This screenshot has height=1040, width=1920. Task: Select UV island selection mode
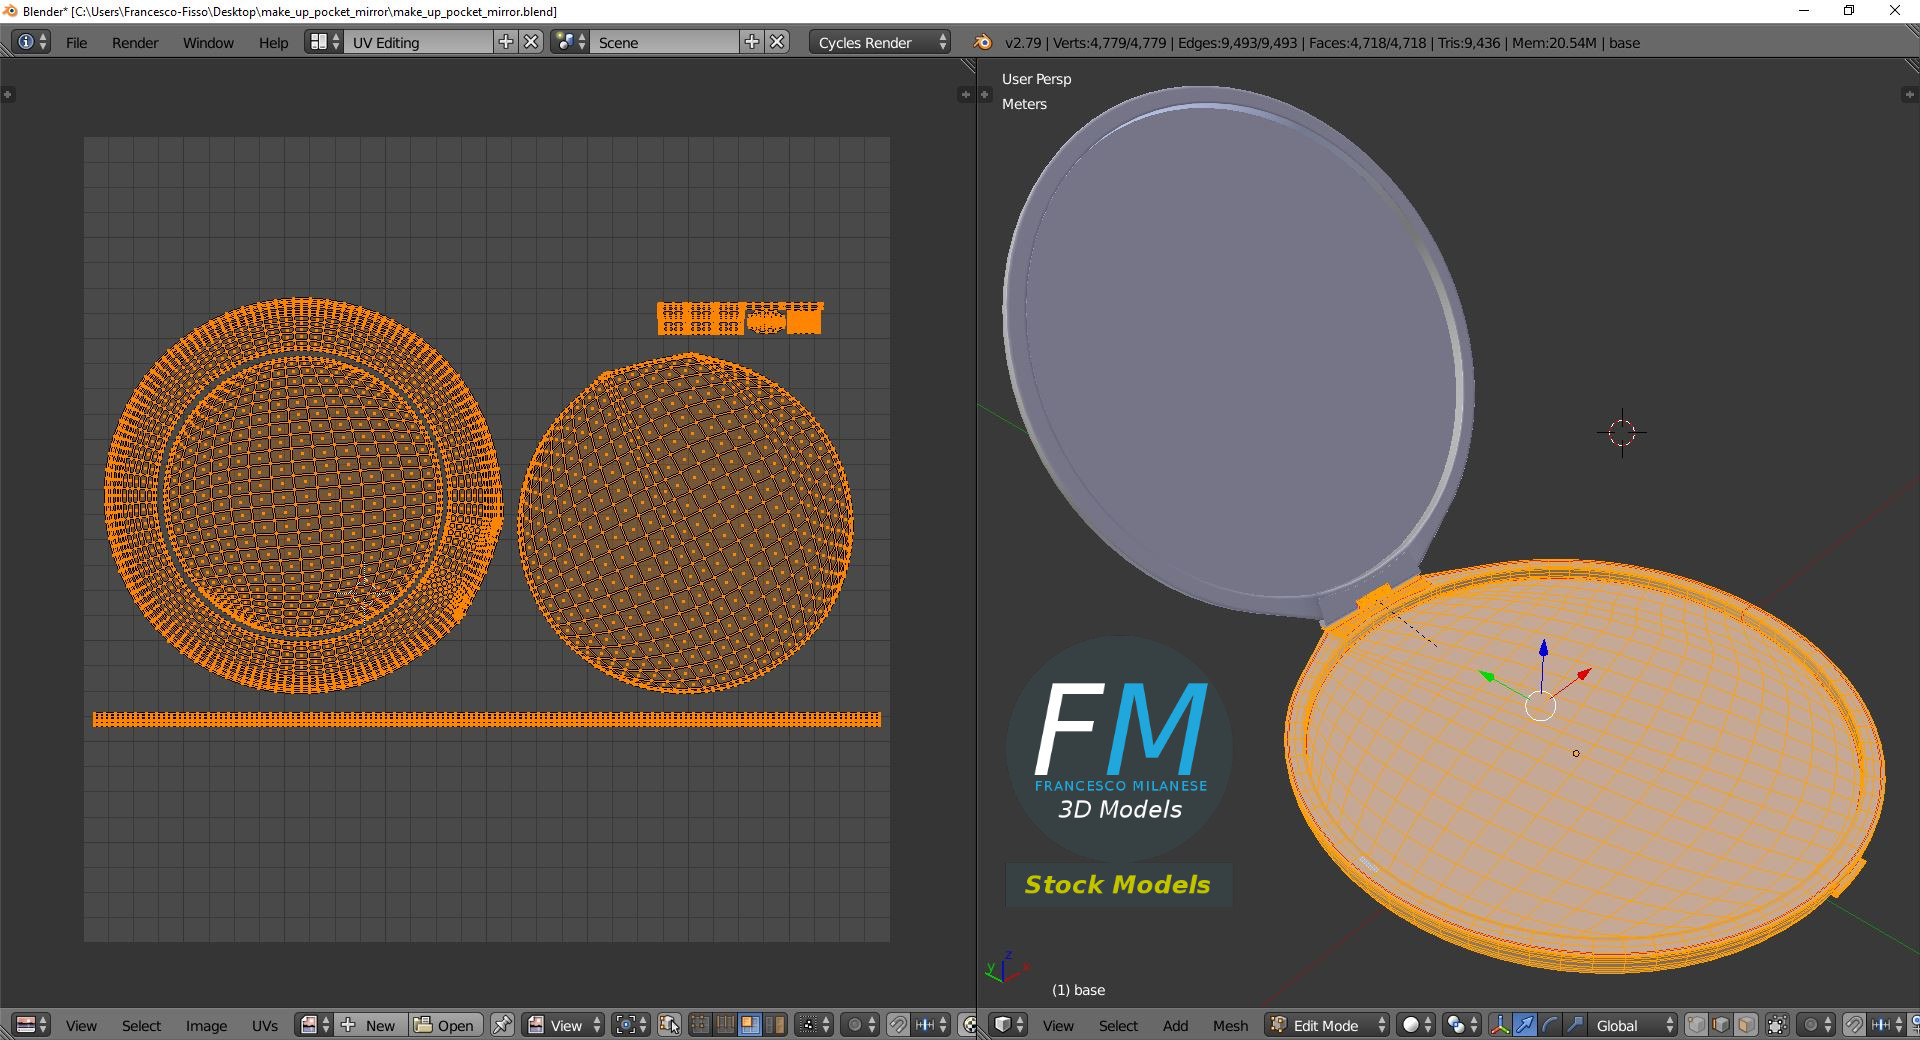tap(775, 1025)
